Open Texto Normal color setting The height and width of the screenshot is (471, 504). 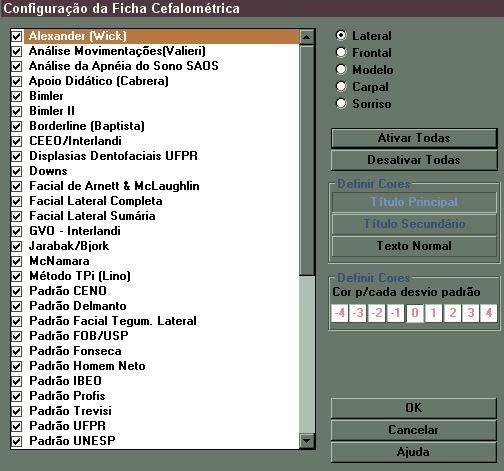click(x=414, y=246)
